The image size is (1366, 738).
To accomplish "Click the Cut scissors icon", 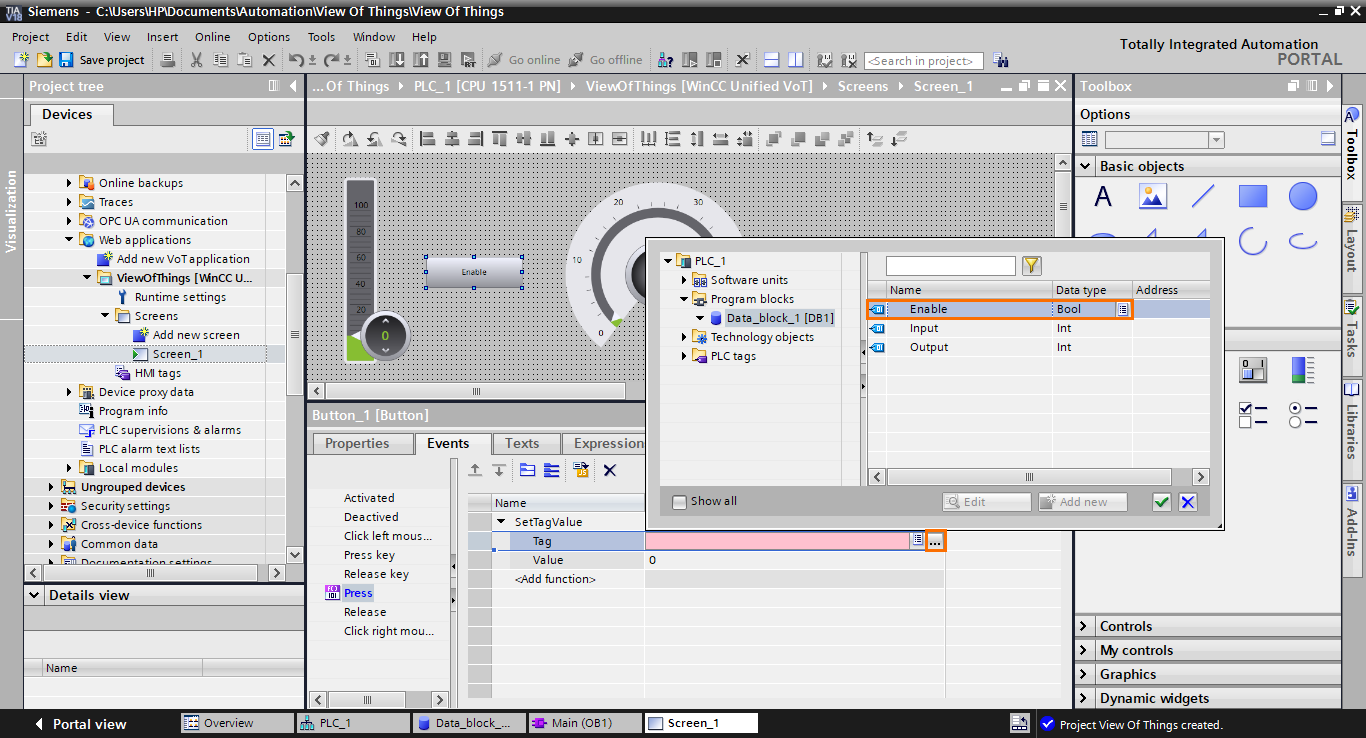I will (197, 60).
